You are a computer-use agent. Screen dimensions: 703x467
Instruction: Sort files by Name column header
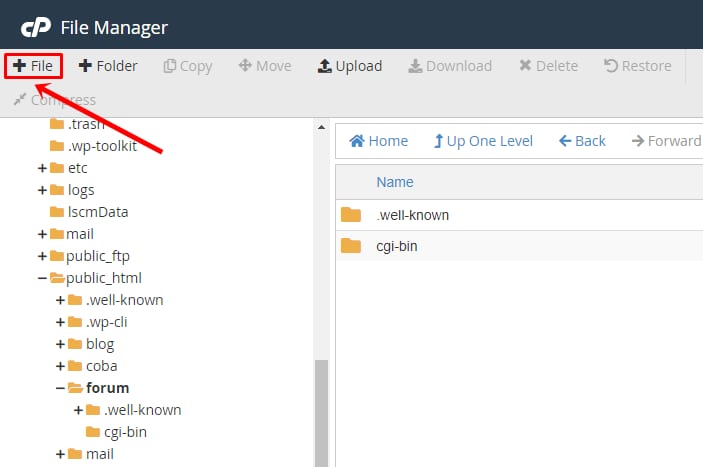[x=394, y=182]
